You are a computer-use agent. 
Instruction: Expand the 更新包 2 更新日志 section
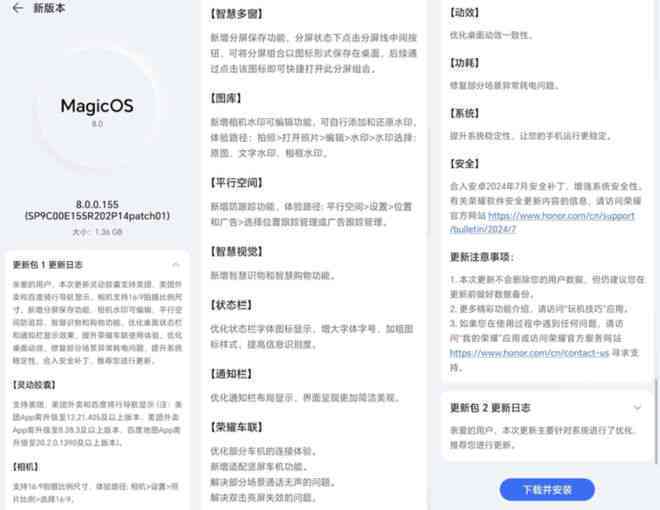click(637, 407)
